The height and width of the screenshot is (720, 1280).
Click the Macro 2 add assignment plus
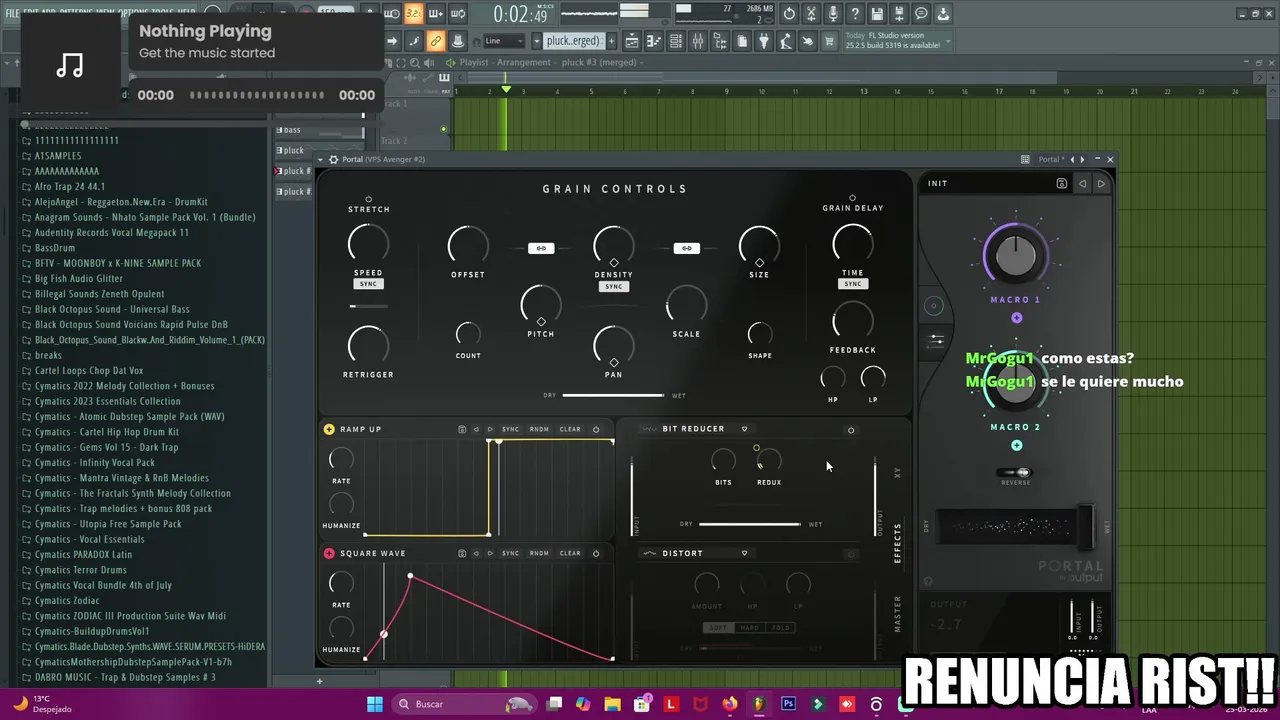coord(1016,445)
